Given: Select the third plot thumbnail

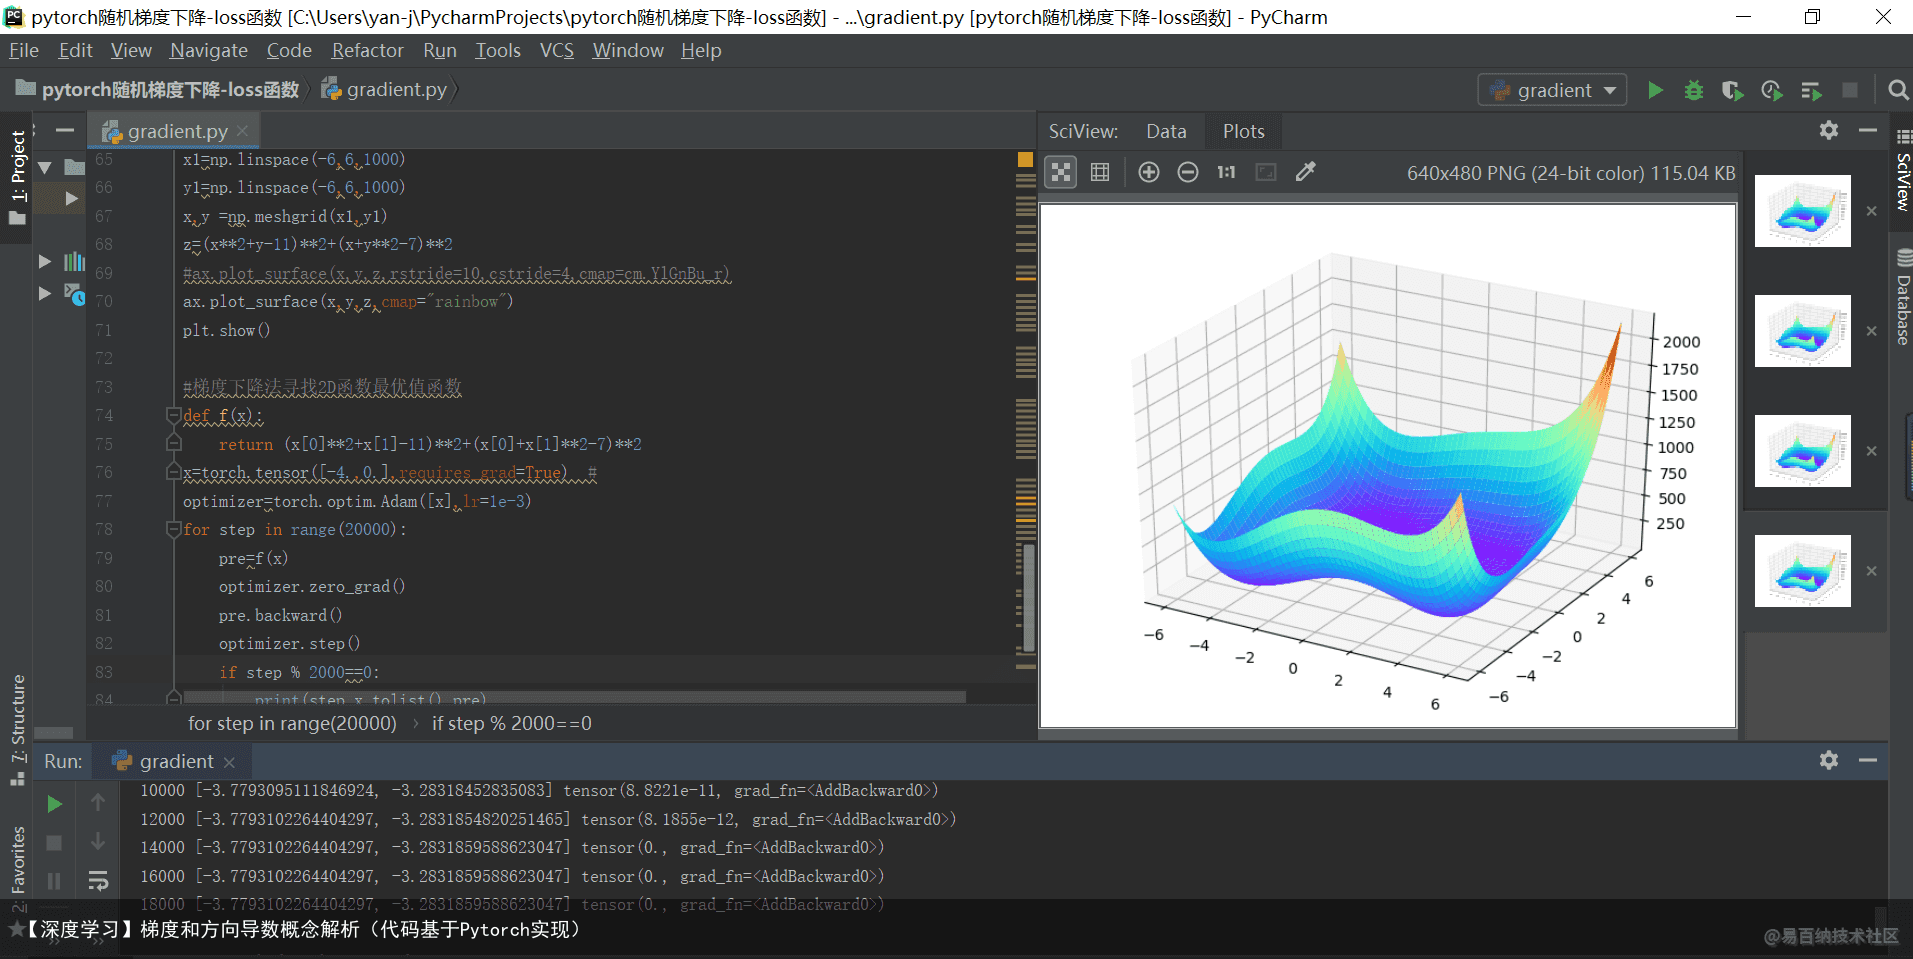Looking at the screenshot, I should (1802, 451).
